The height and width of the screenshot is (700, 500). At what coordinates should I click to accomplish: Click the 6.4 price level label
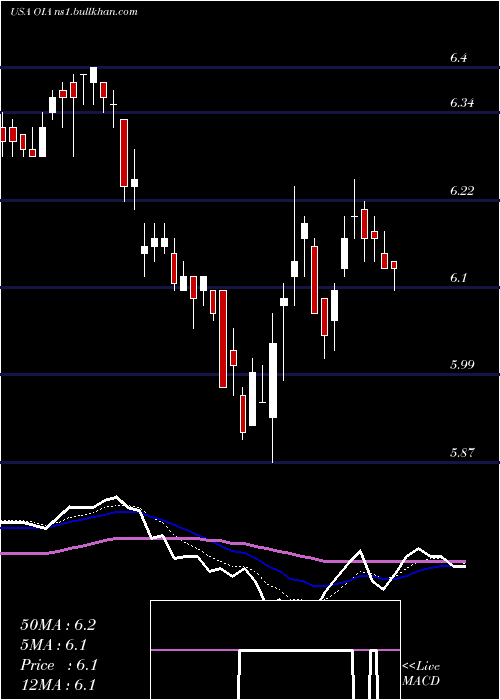(458, 58)
